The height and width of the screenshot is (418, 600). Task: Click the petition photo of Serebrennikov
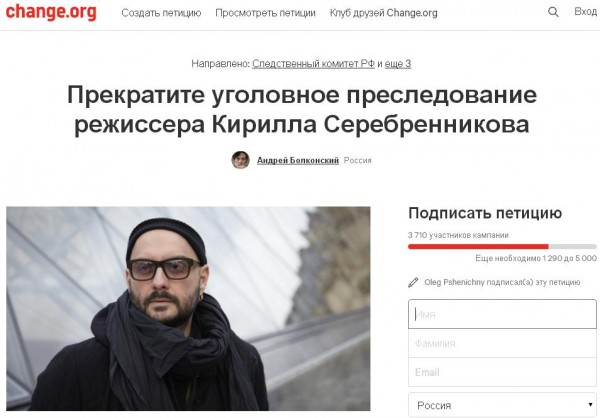(188, 309)
